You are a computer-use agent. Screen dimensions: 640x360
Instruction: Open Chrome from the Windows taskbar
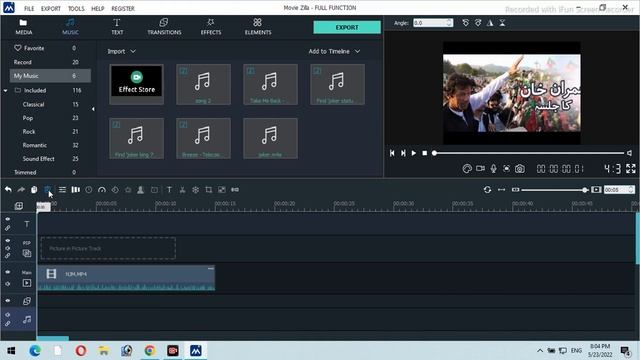coord(150,351)
